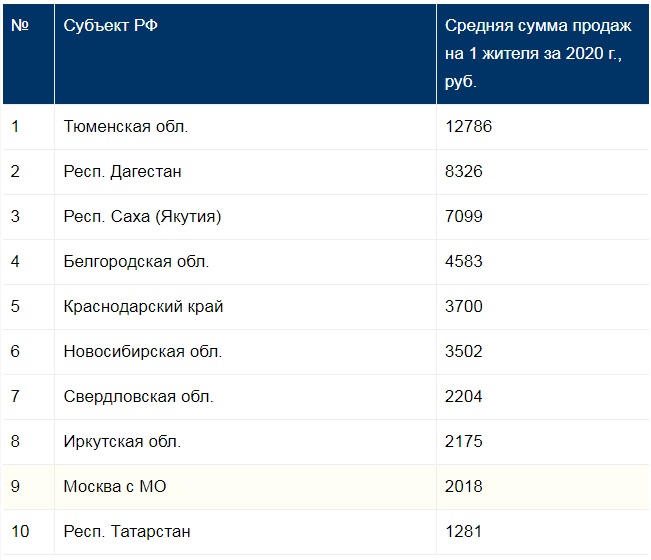
Task: Select the "Белгородская обл." cell
Action: coord(136,262)
